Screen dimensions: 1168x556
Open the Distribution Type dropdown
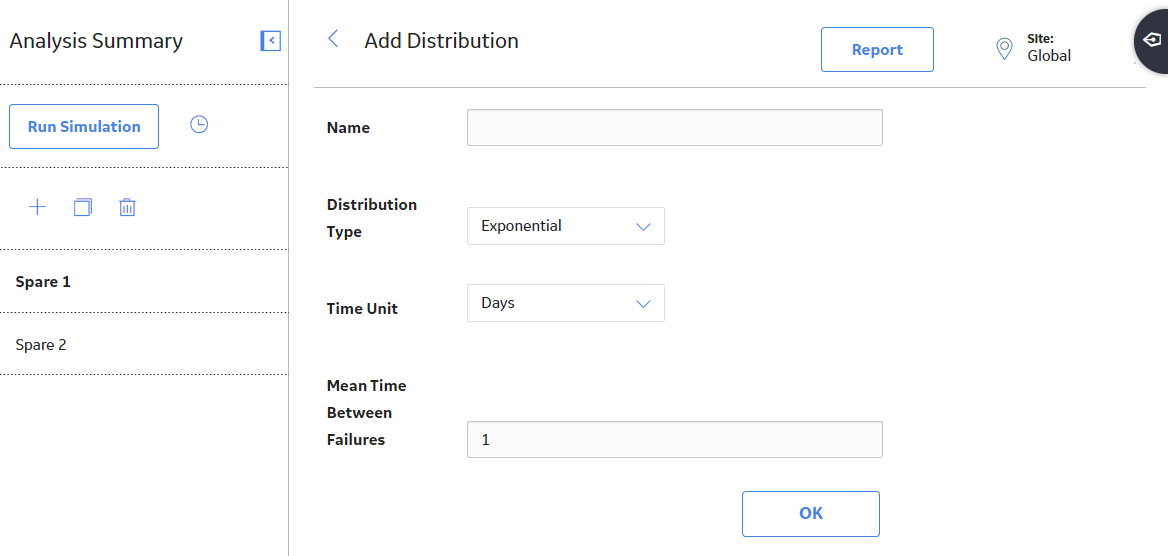click(x=565, y=226)
